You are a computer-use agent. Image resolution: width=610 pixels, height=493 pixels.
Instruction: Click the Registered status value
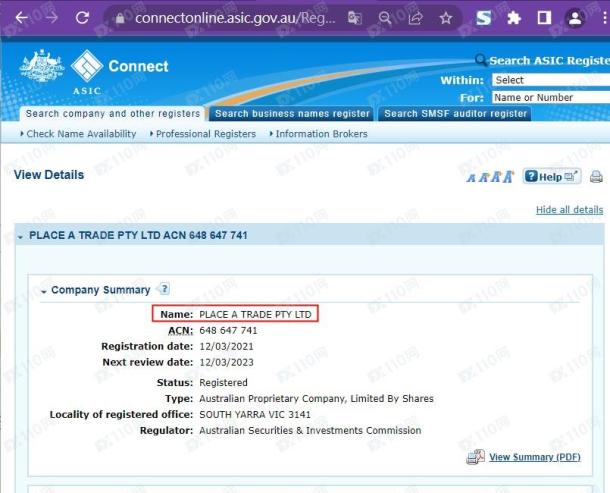[223, 382]
